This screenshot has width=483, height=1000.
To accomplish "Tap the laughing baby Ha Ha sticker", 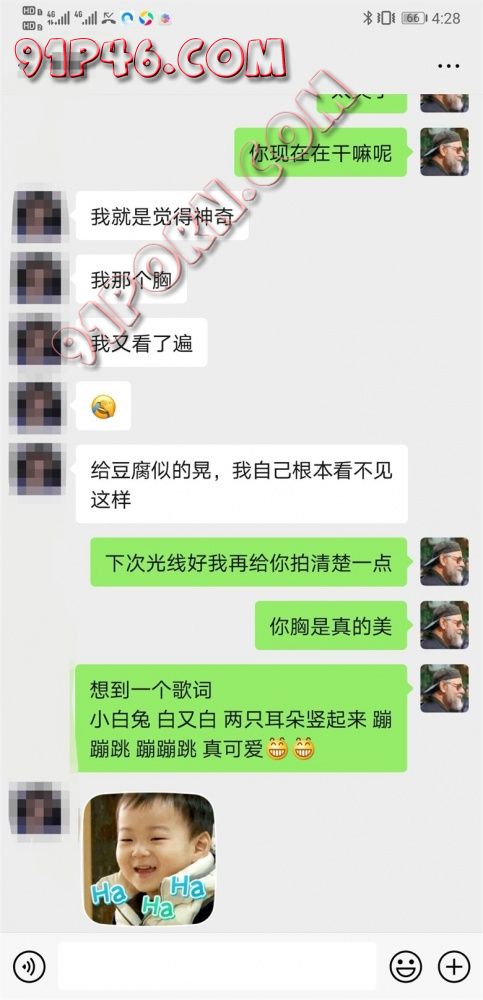I will 149,858.
